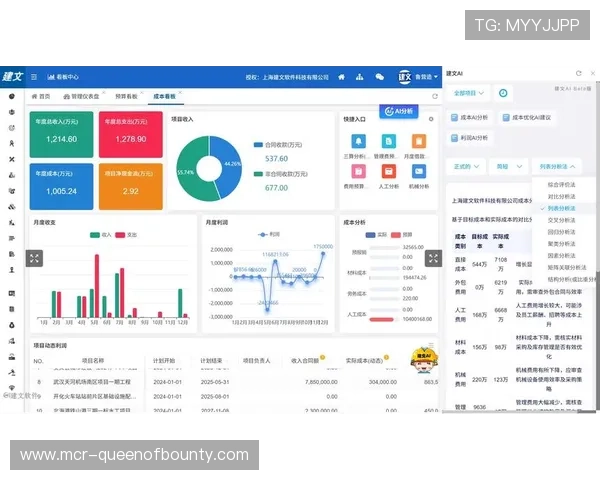Expand the 全部项目 dropdown
The image size is (600, 480).
pyautogui.click(x=470, y=93)
